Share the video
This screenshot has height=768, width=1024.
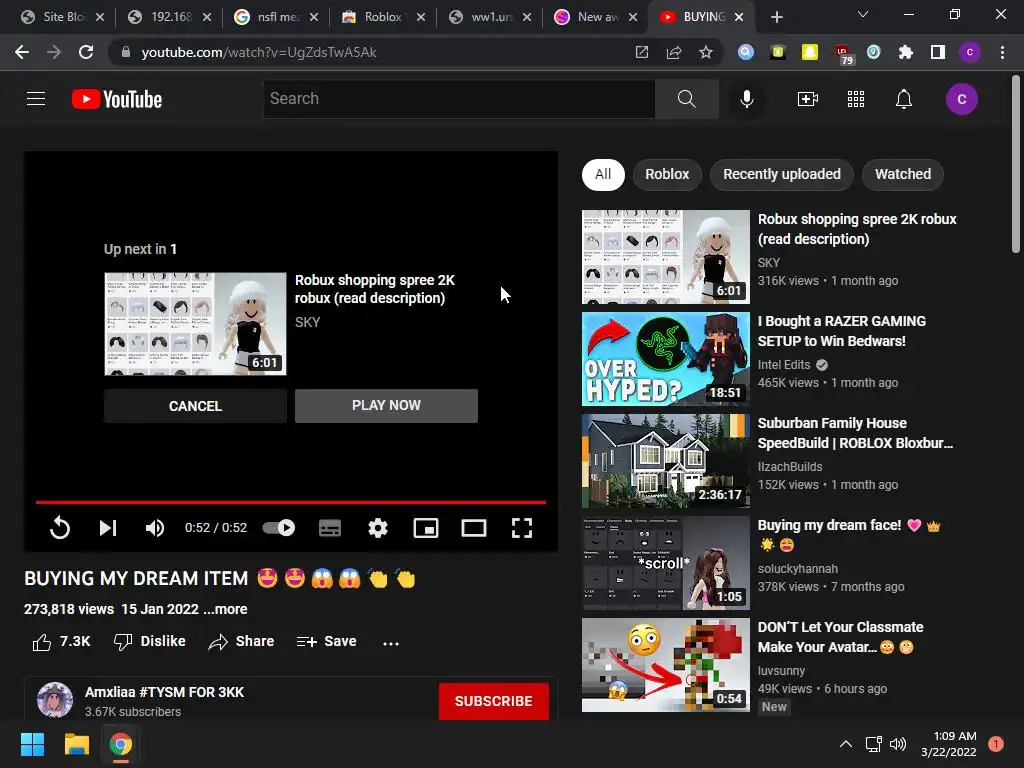[241, 642]
